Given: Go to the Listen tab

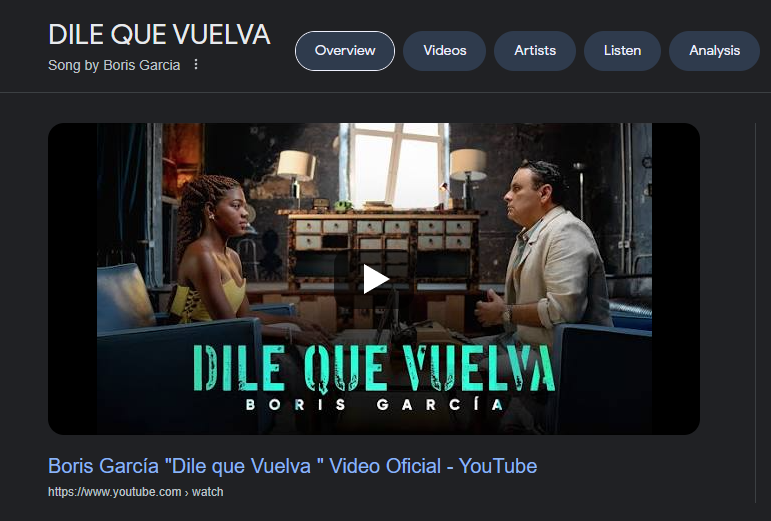Looking at the screenshot, I should coord(623,51).
